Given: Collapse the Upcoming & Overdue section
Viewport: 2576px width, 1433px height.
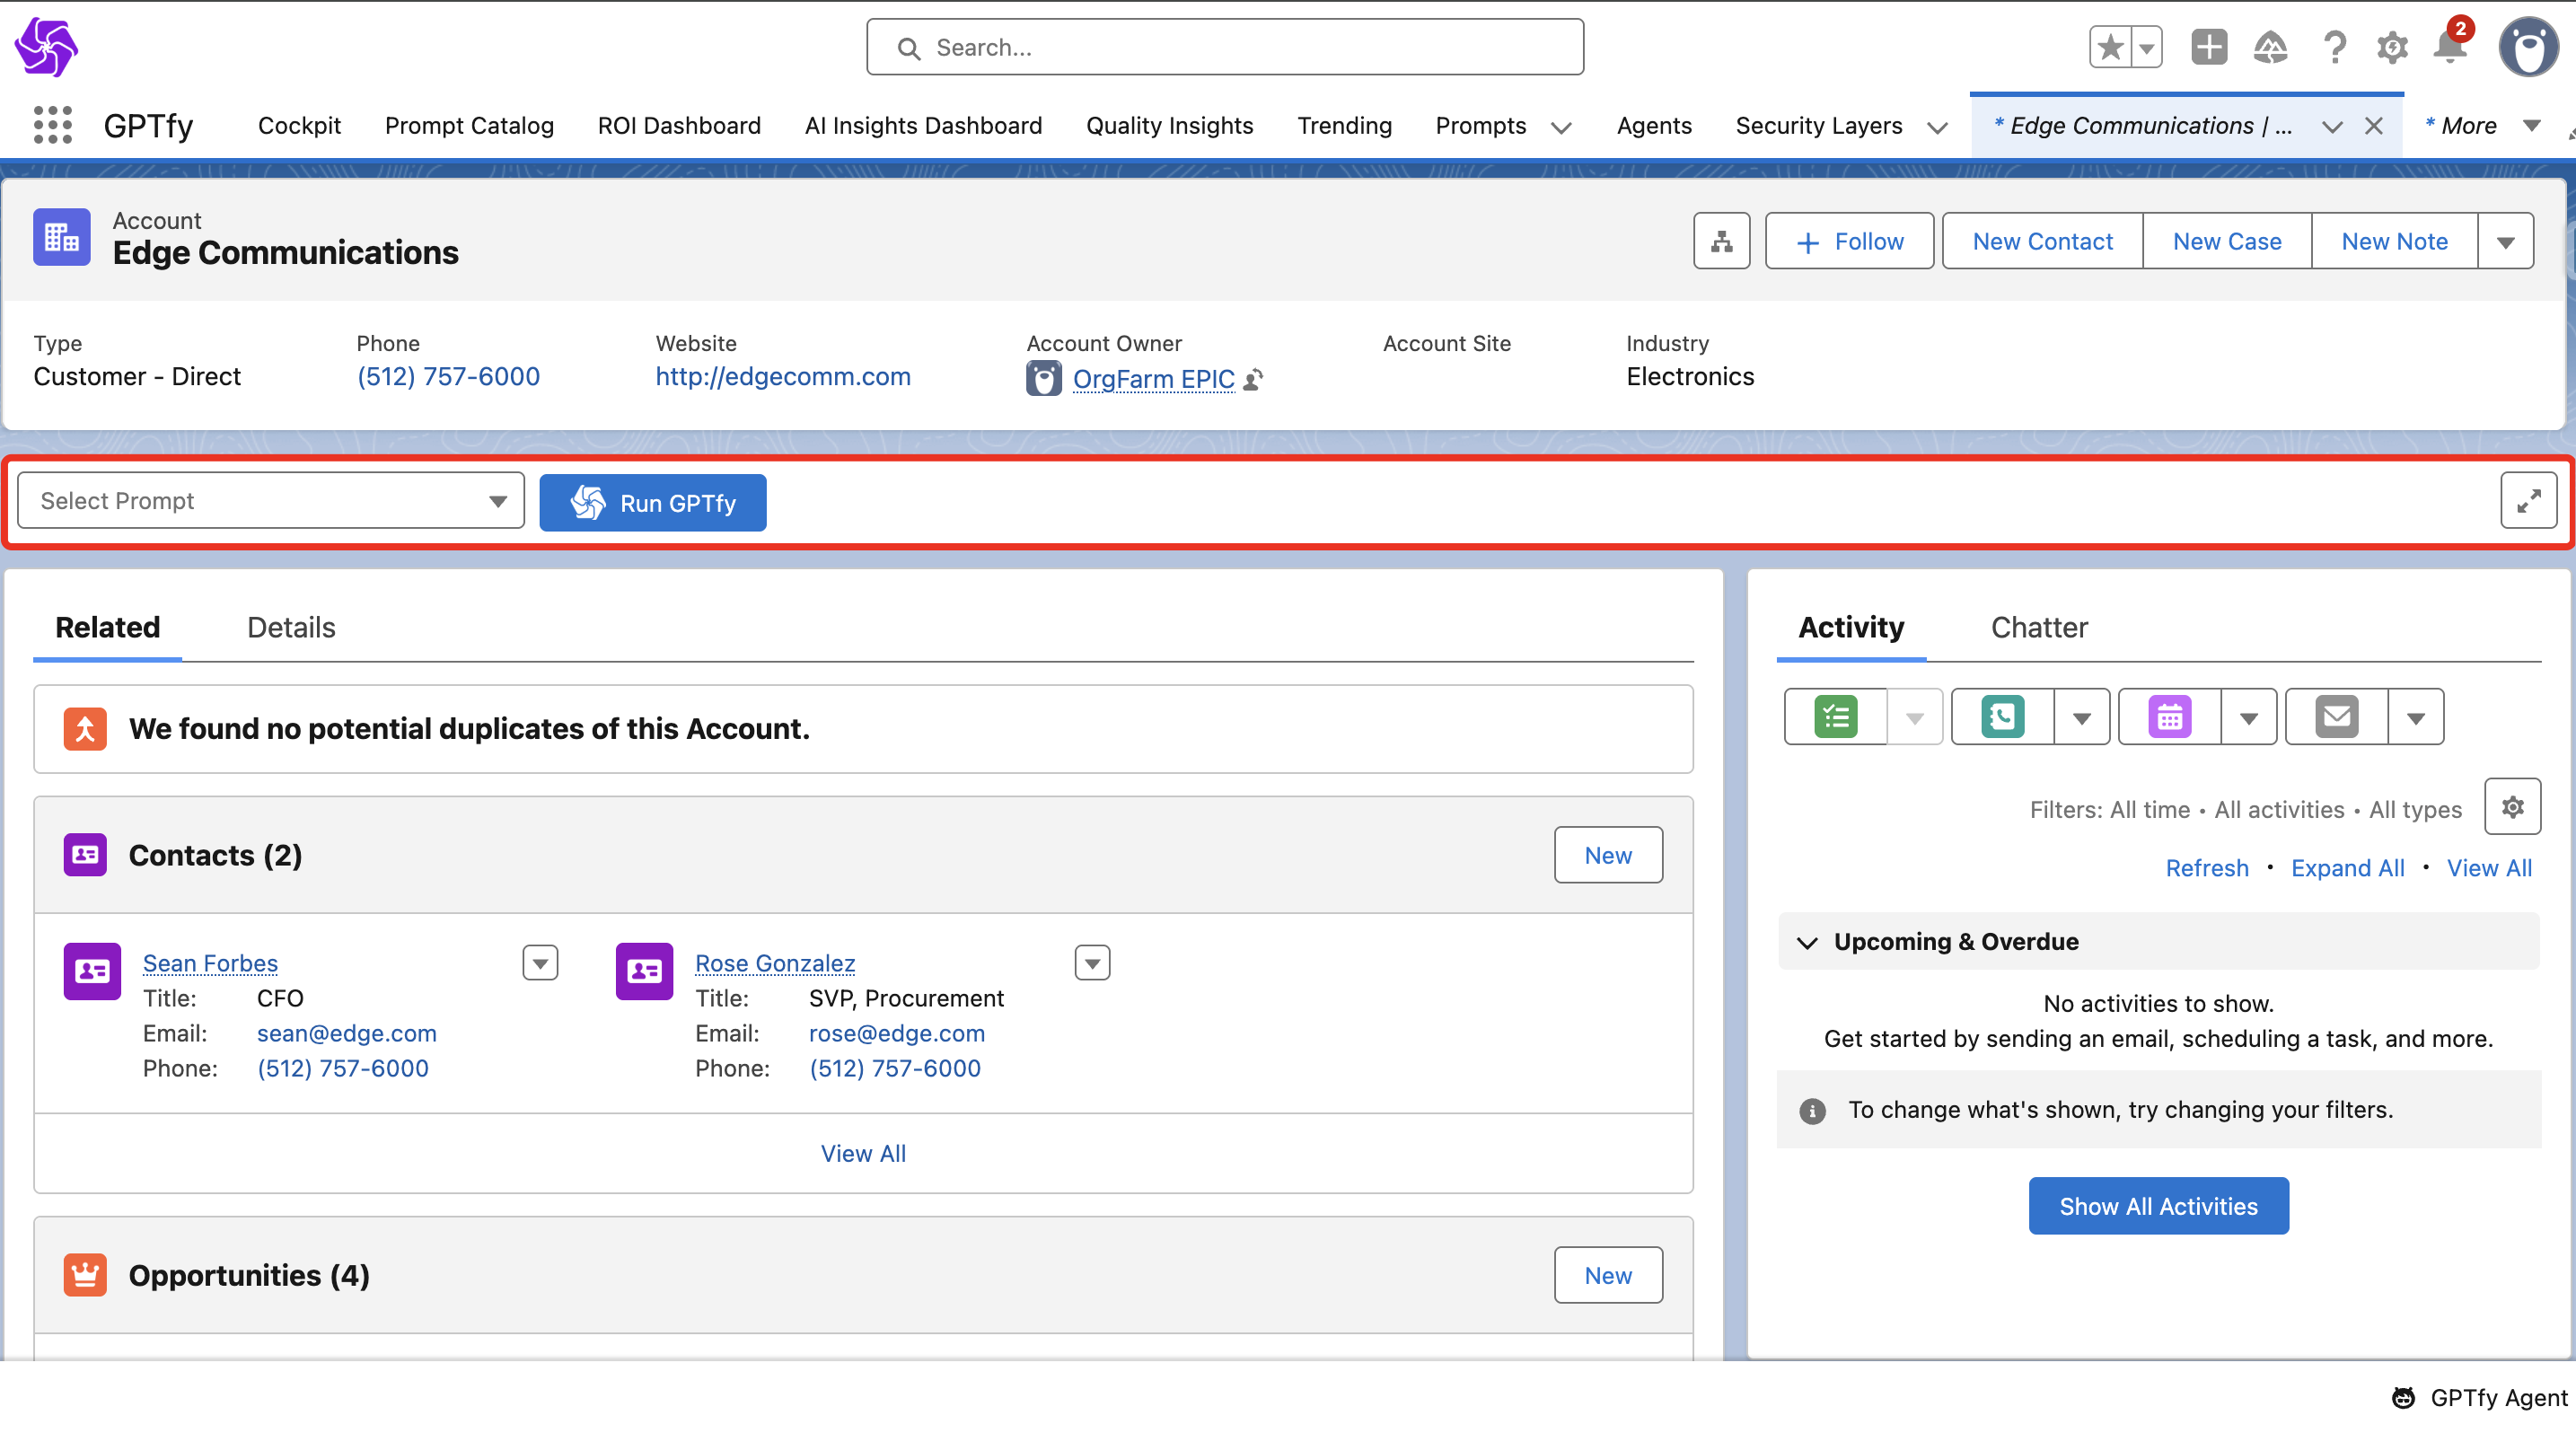Looking at the screenshot, I should click(1806, 942).
